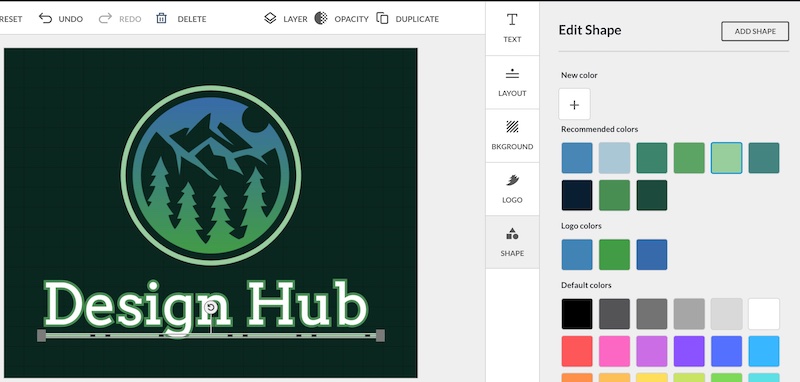Pick the steel blue recommended color
The width and height of the screenshot is (800, 382).
tap(577, 158)
